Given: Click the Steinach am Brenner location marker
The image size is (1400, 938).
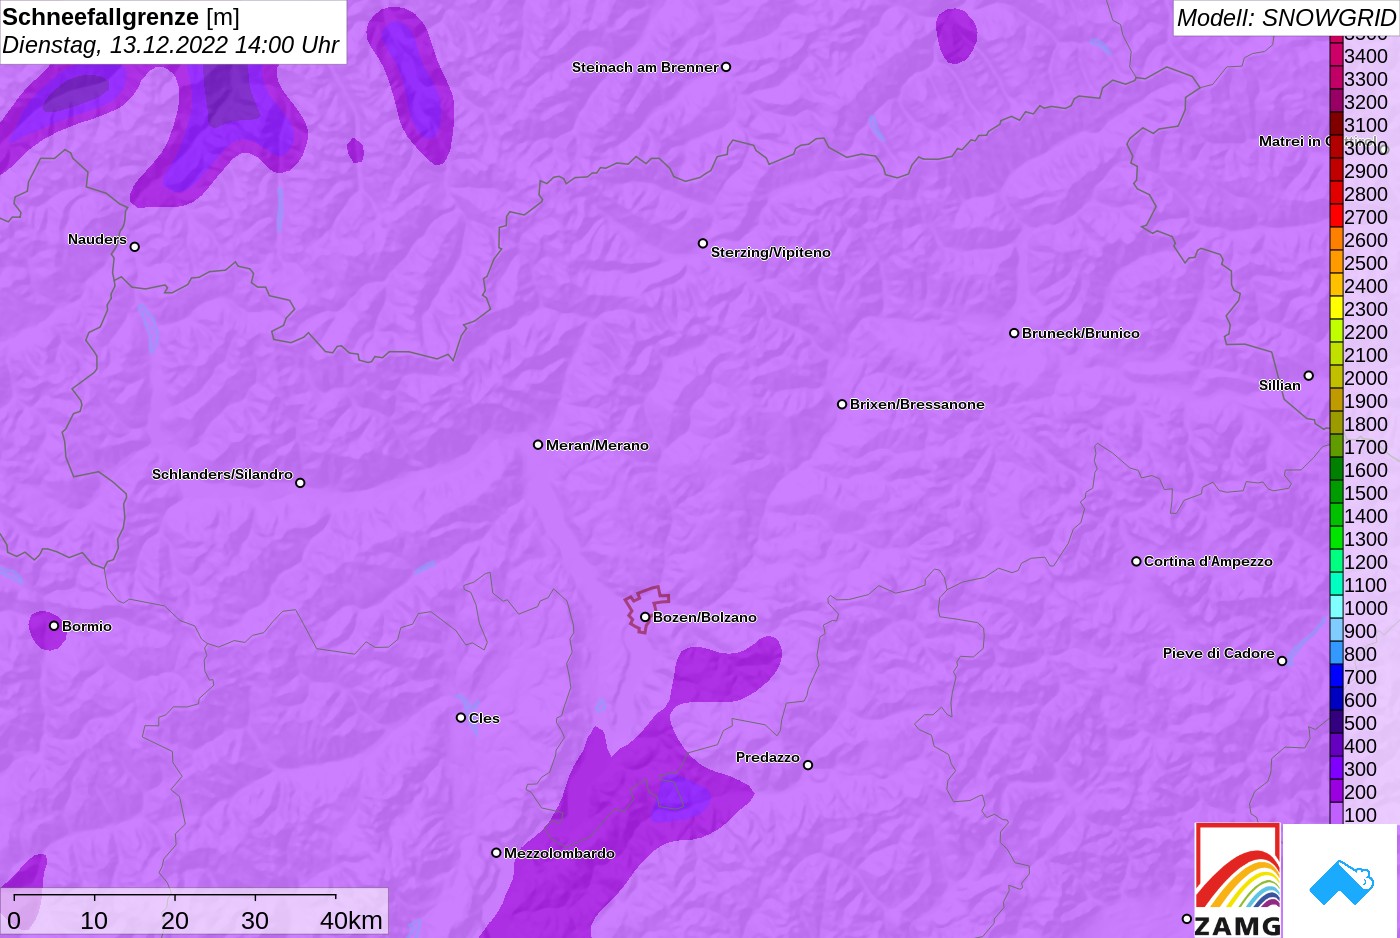Looking at the screenshot, I should [x=726, y=67].
